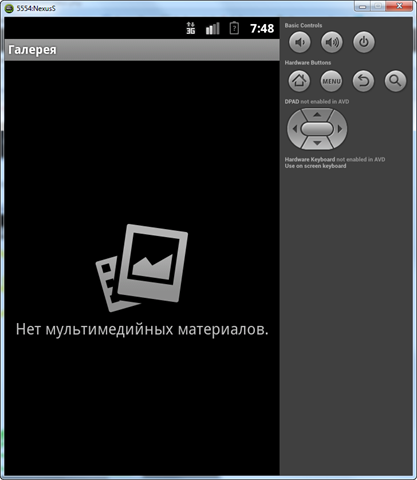Image resolution: width=417 pixels, height=480 pixels.
Task: Tap the Галерея title bar
Action: tap(142, 50)
